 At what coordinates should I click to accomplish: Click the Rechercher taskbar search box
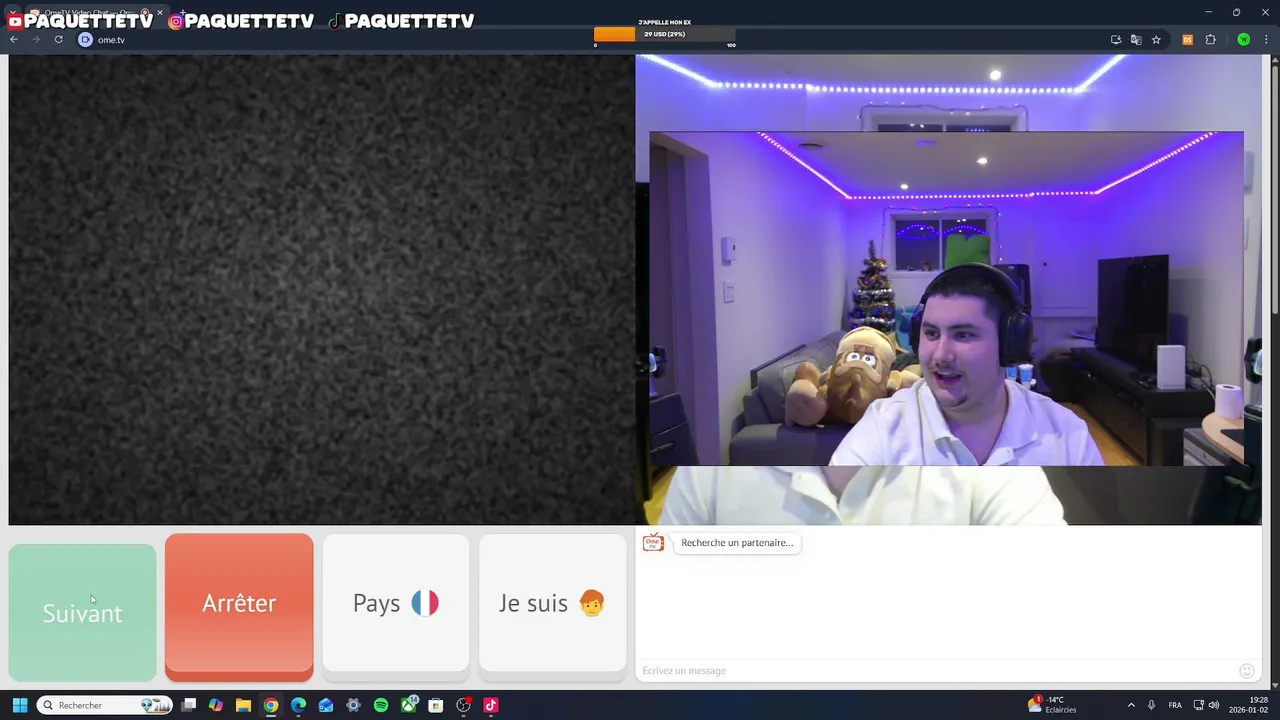tap(106, 705)
